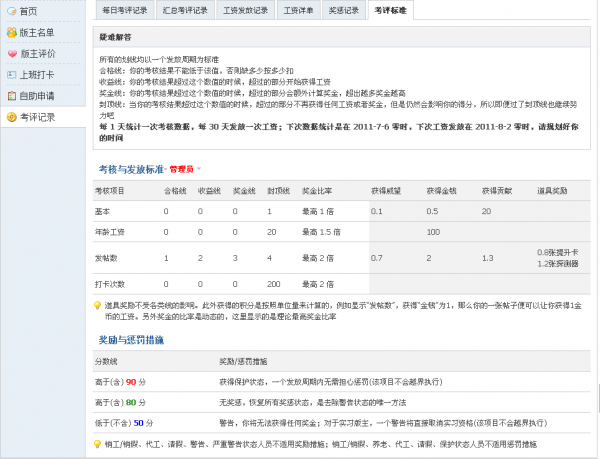Click the 发帖数 row in standards table
Viewport: 600px width, 460px height.
click(x=107, y=258)
